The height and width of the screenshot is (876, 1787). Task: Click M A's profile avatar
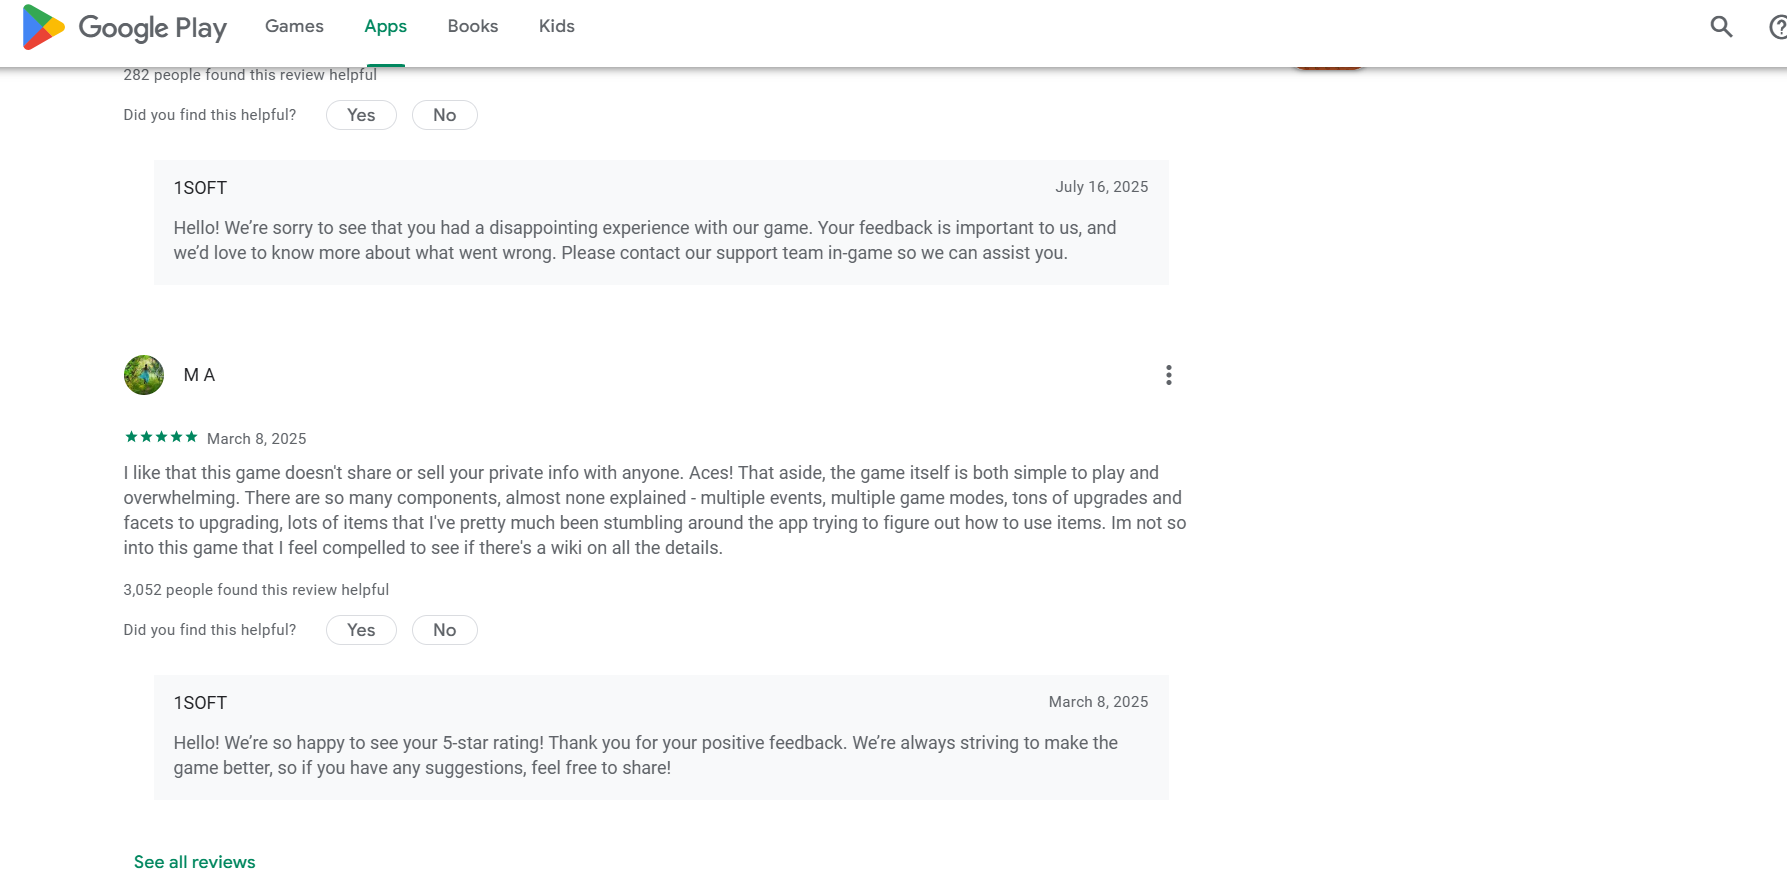pyautogui.click(x=143, y=375)
